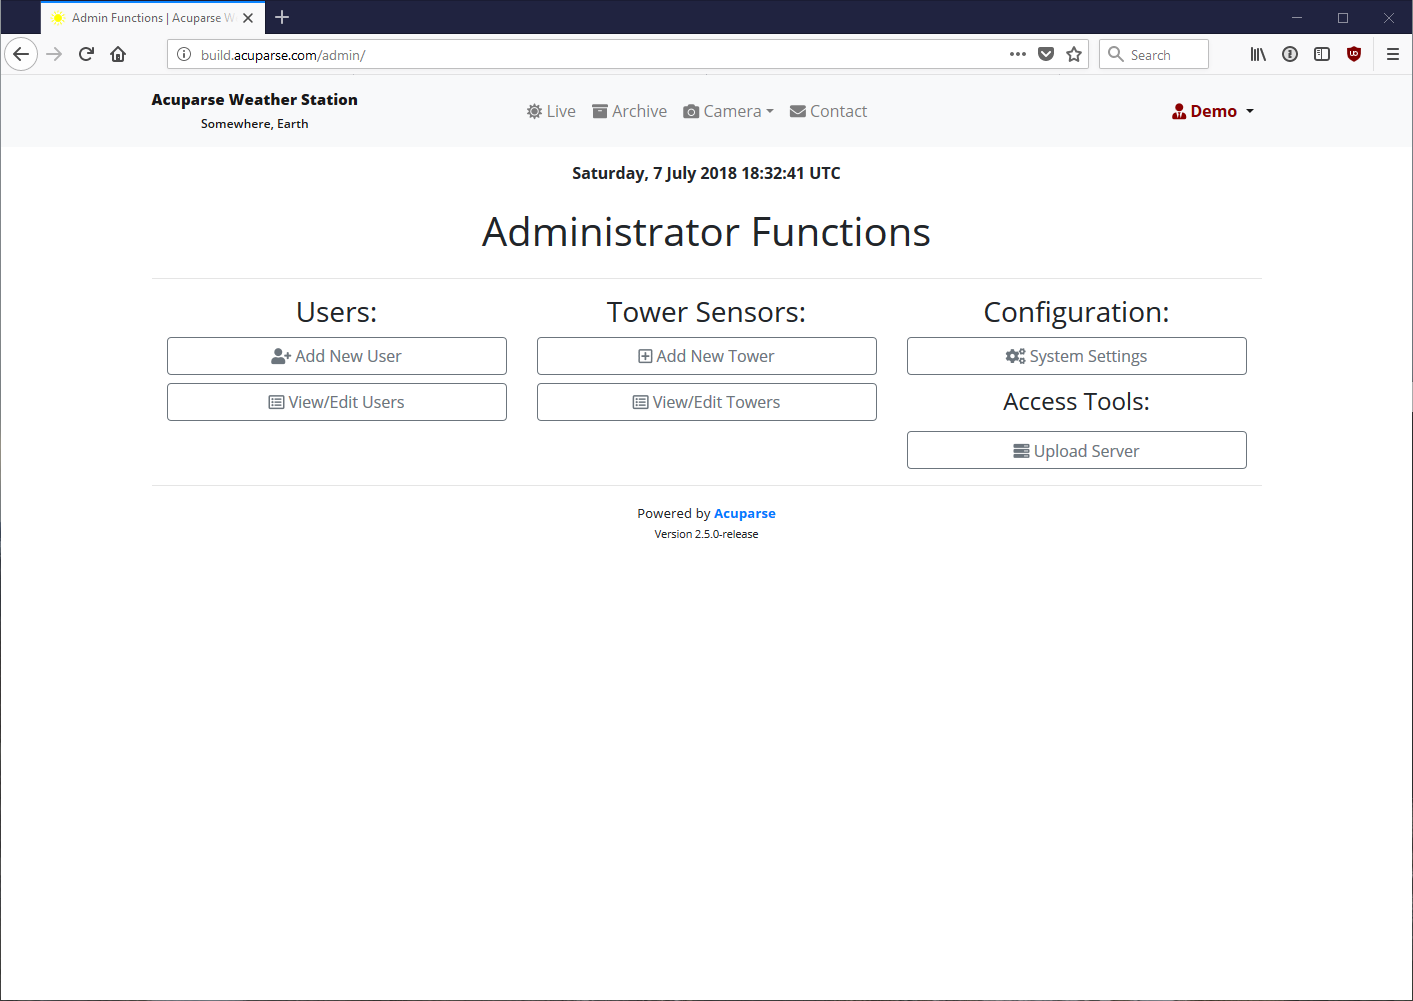Open the Contact page

(x=828, y=111)
